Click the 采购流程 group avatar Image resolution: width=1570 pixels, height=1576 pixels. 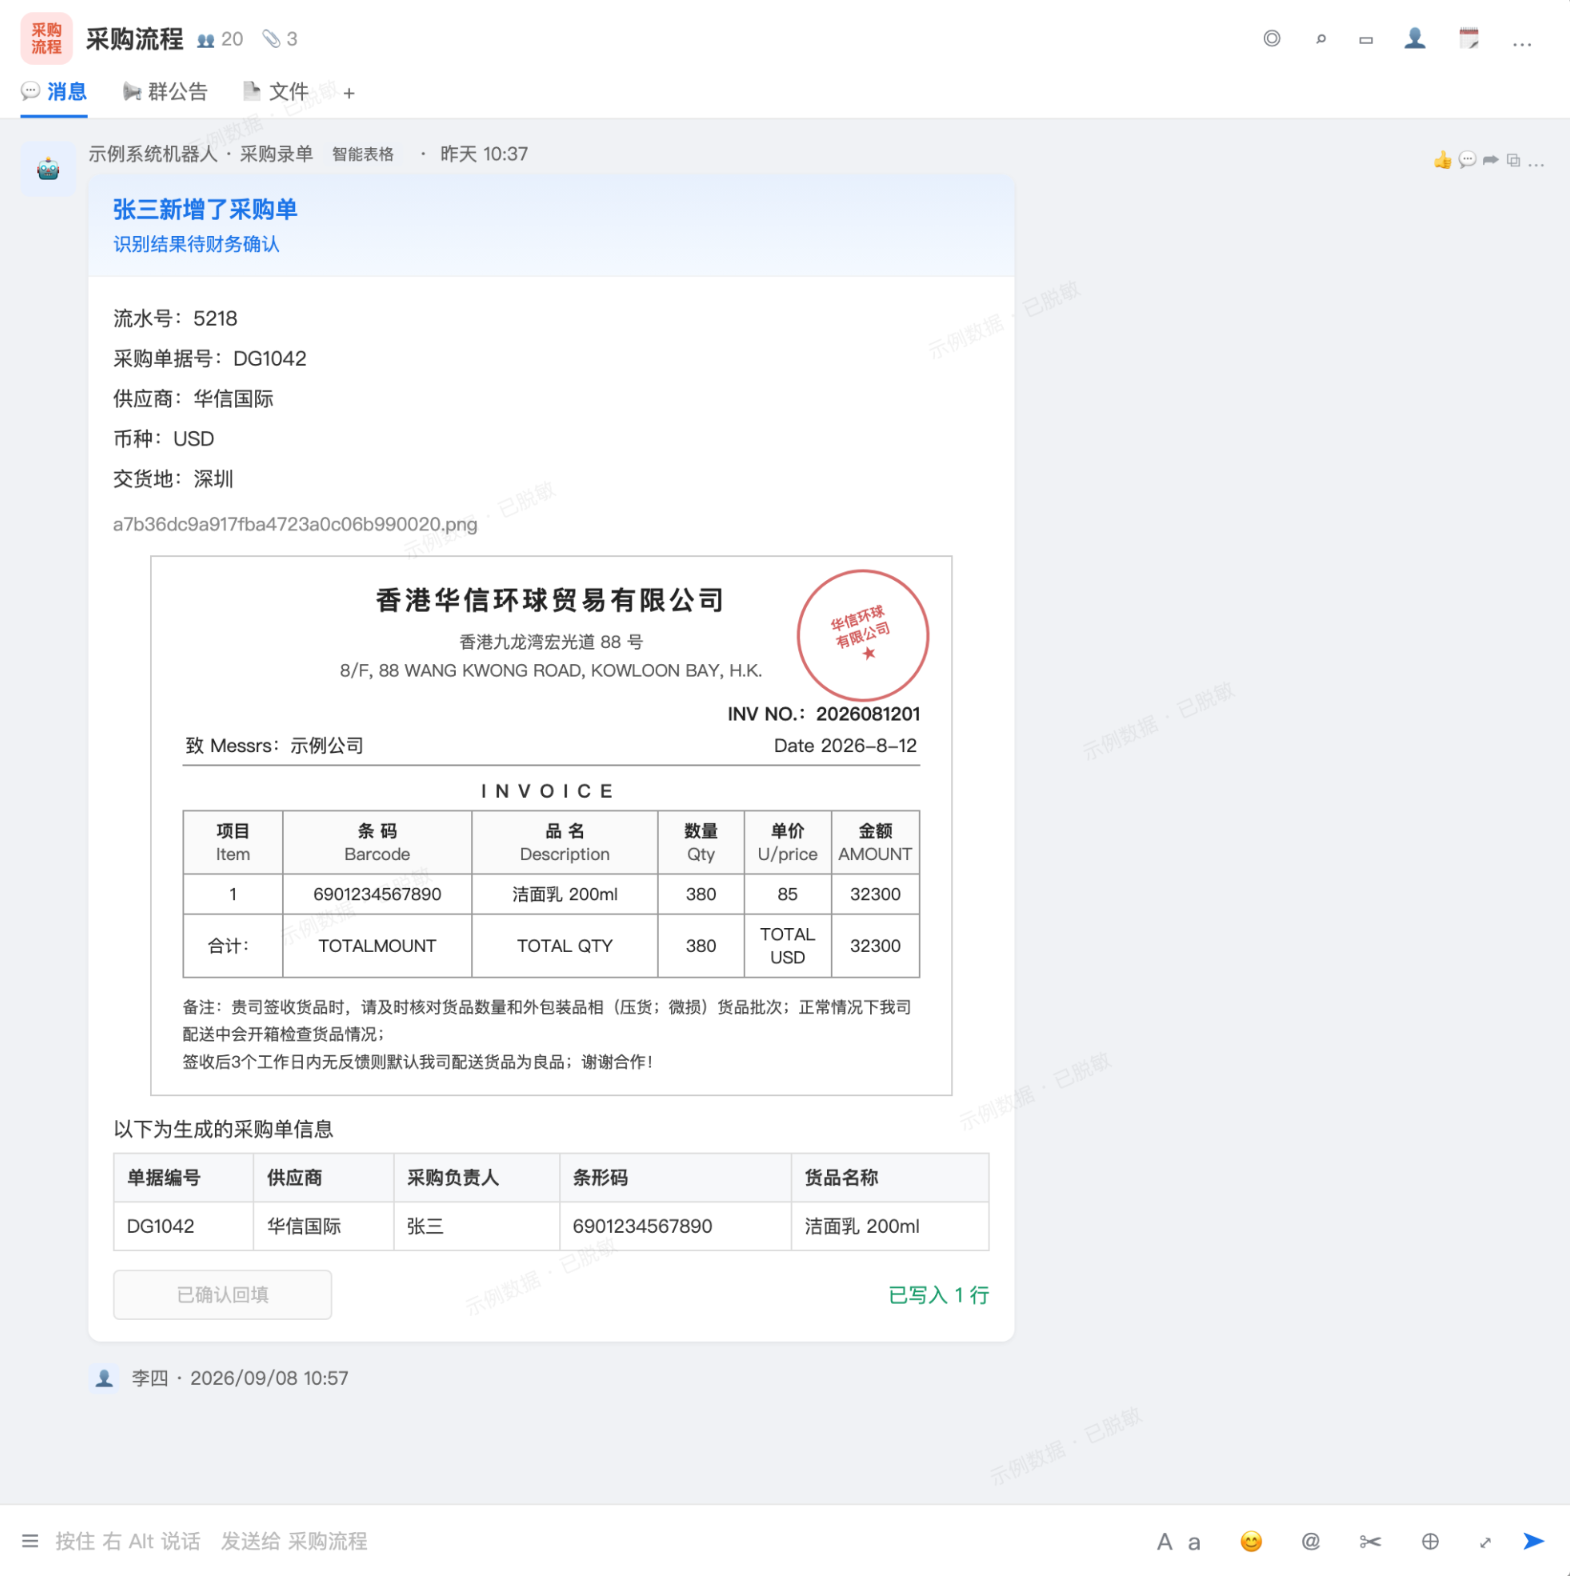pos(46,38)
